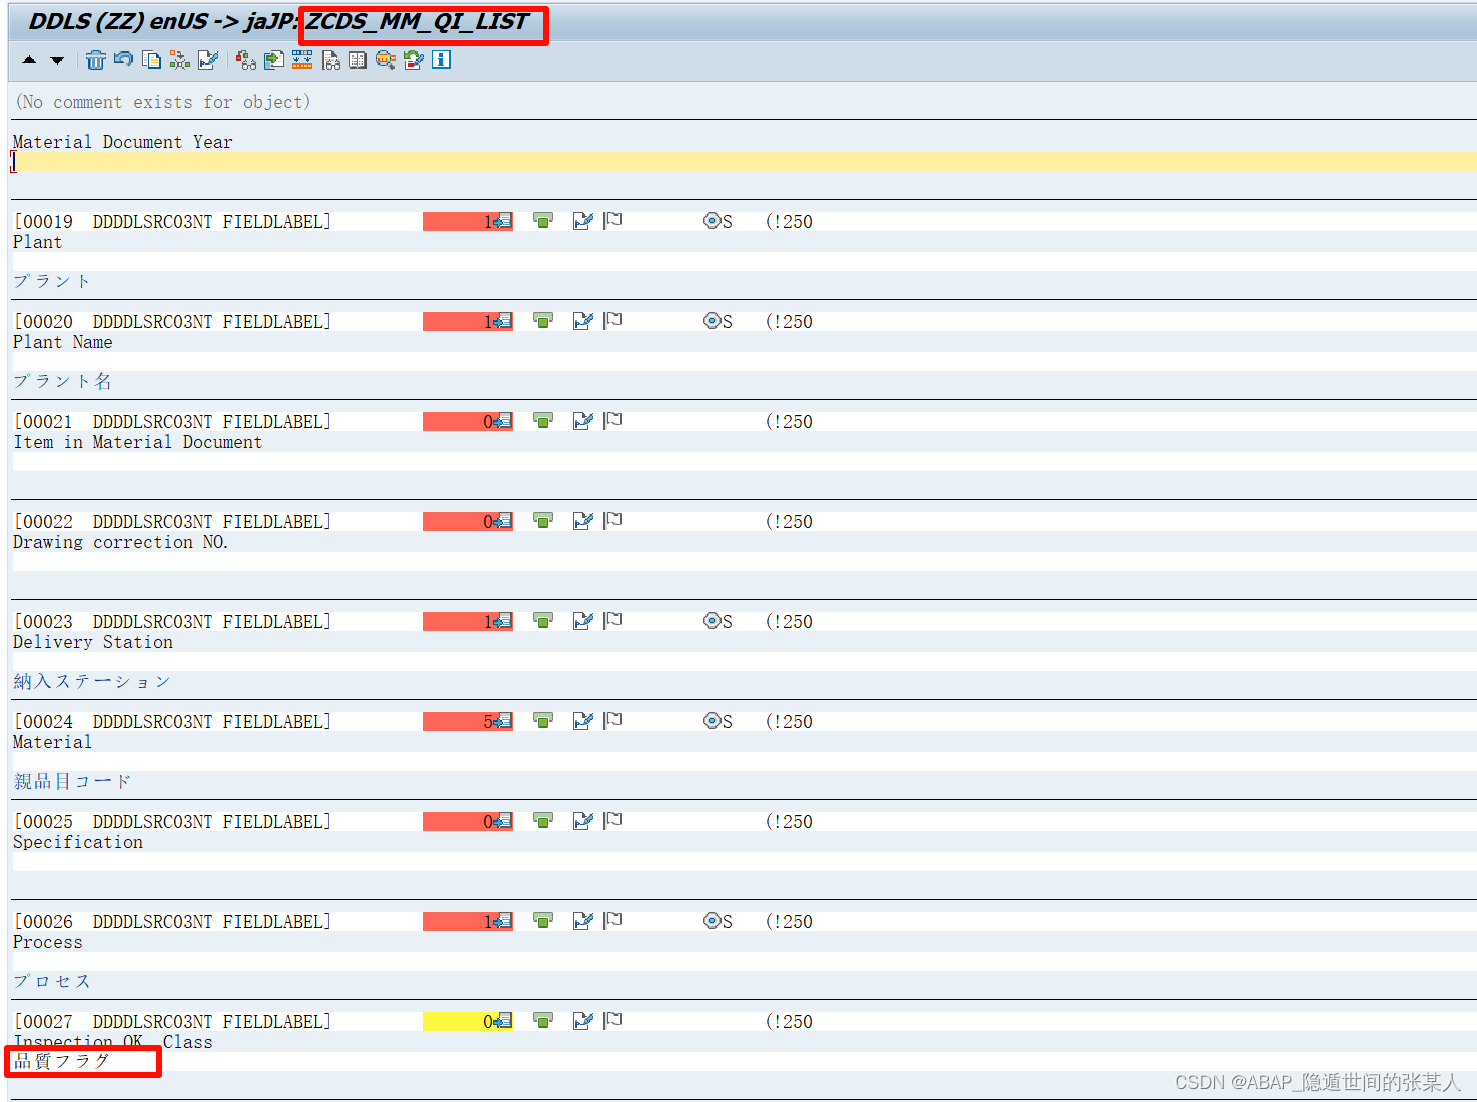Viewport: 1477px width, 1102px height.
Task: Click yellow proposal count cell in row 00027
Action: coord(468,1021)
